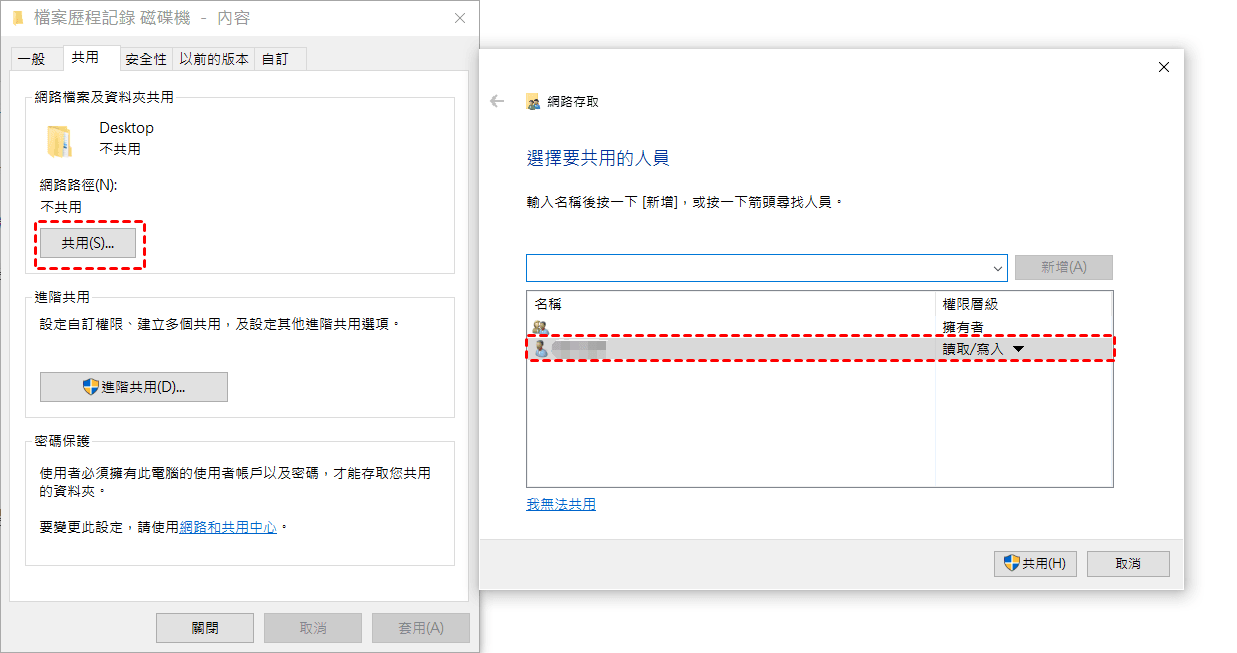The image size is (1237, 653).
Task: Click the back arrow in 網路存取 window
Action: coord(496,101)
